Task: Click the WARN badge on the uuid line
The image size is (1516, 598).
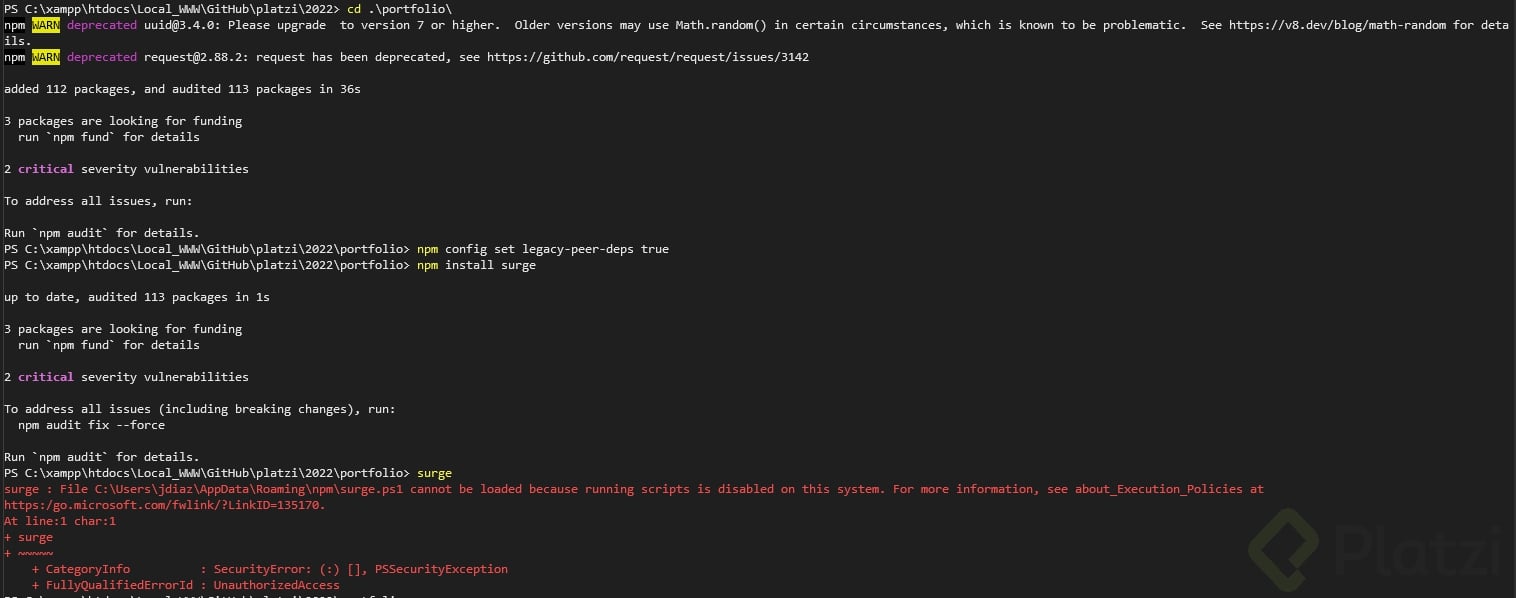Action: pyautogui.click(x=46, y=25)
